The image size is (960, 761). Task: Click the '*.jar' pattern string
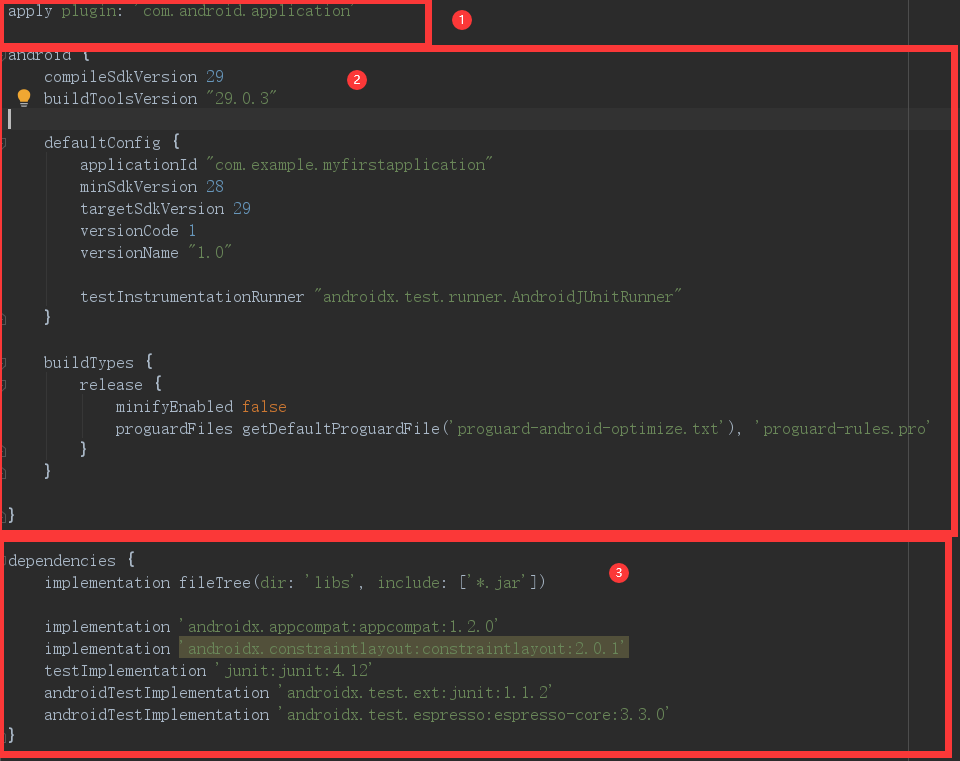click(498, 583)
